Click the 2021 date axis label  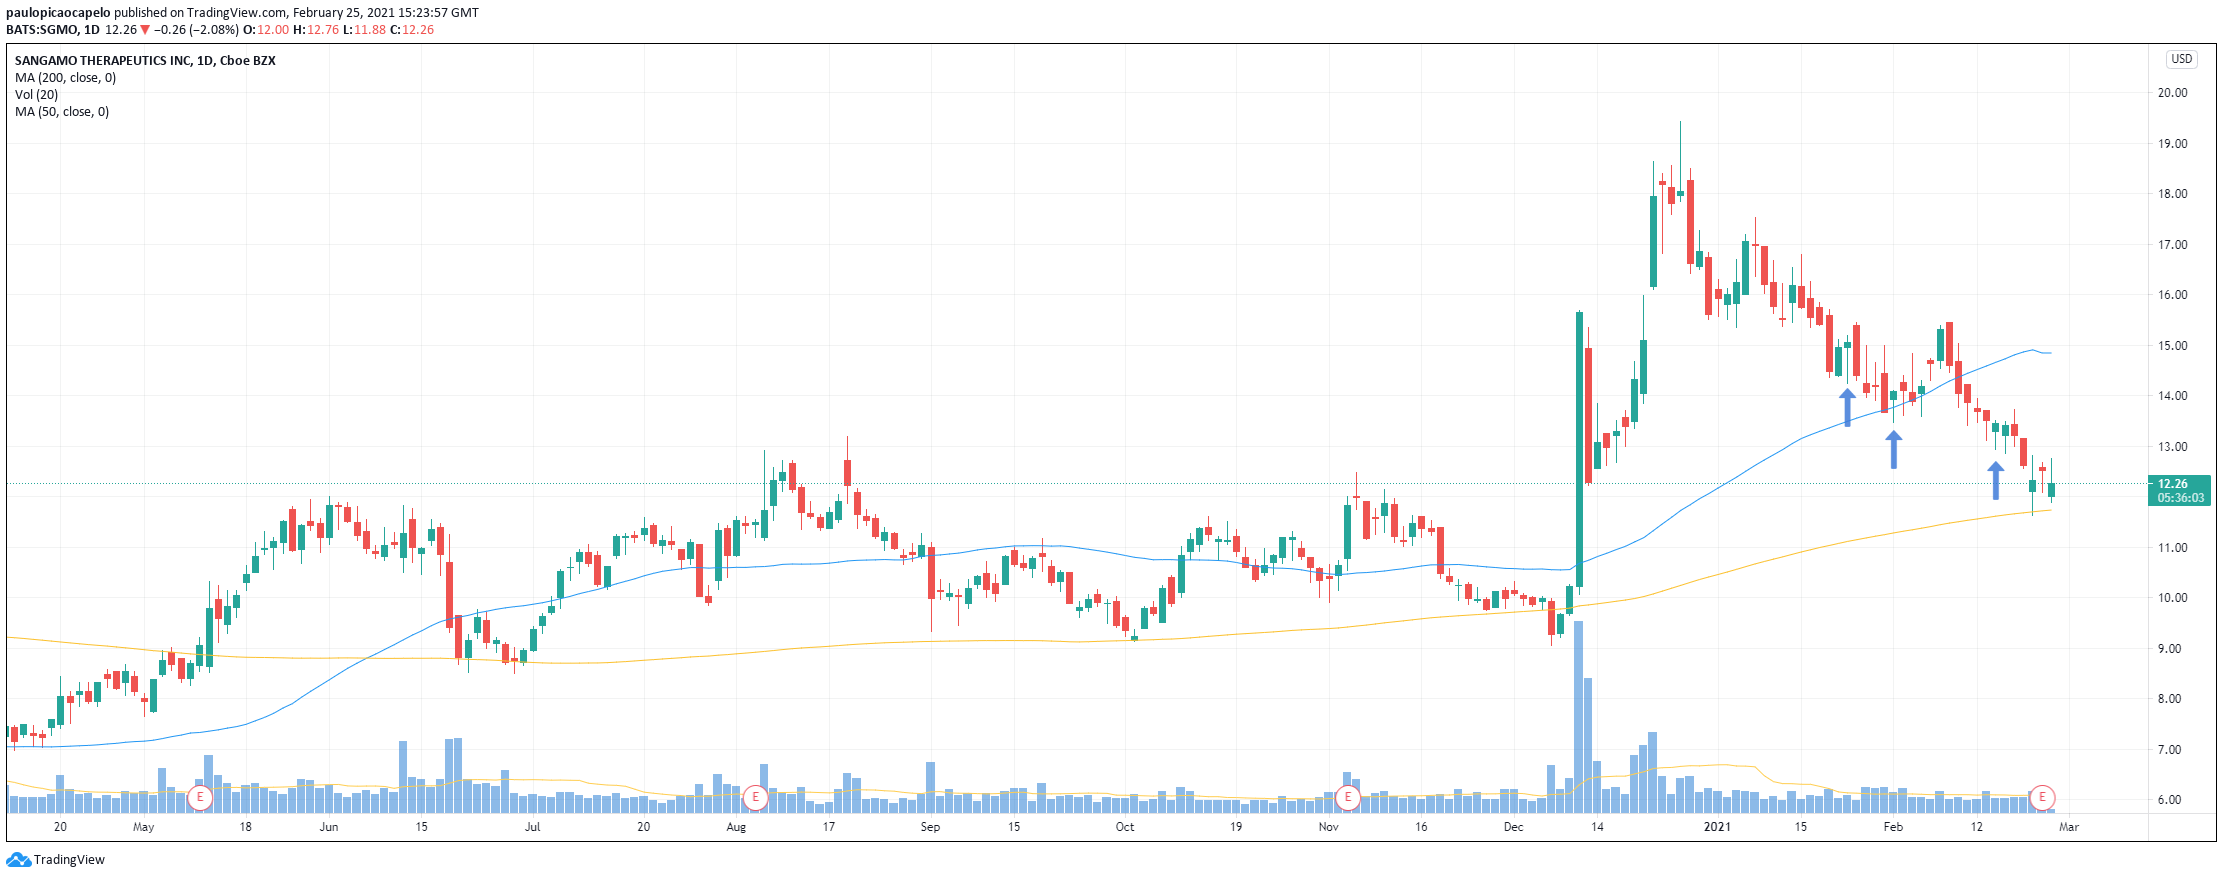pos(1717,827)
